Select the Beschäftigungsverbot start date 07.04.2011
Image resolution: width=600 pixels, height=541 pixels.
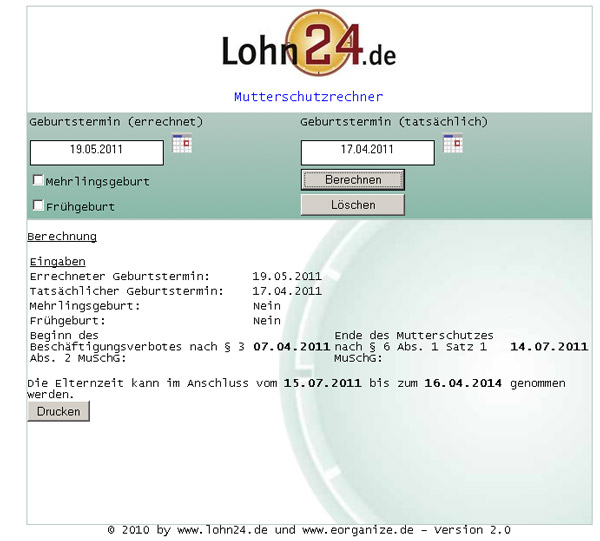(291, 346)
